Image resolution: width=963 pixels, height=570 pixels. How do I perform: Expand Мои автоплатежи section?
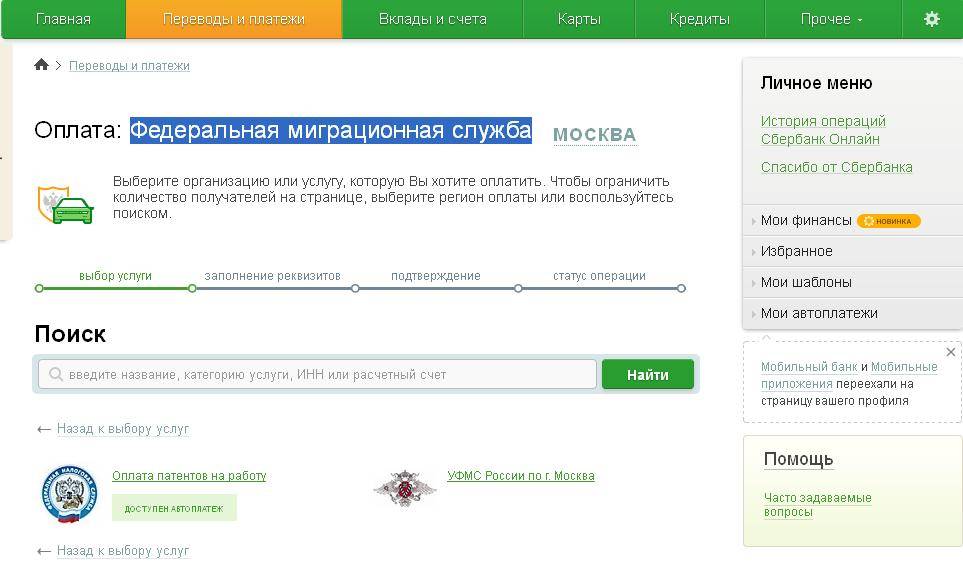click(x=818, y=313)
